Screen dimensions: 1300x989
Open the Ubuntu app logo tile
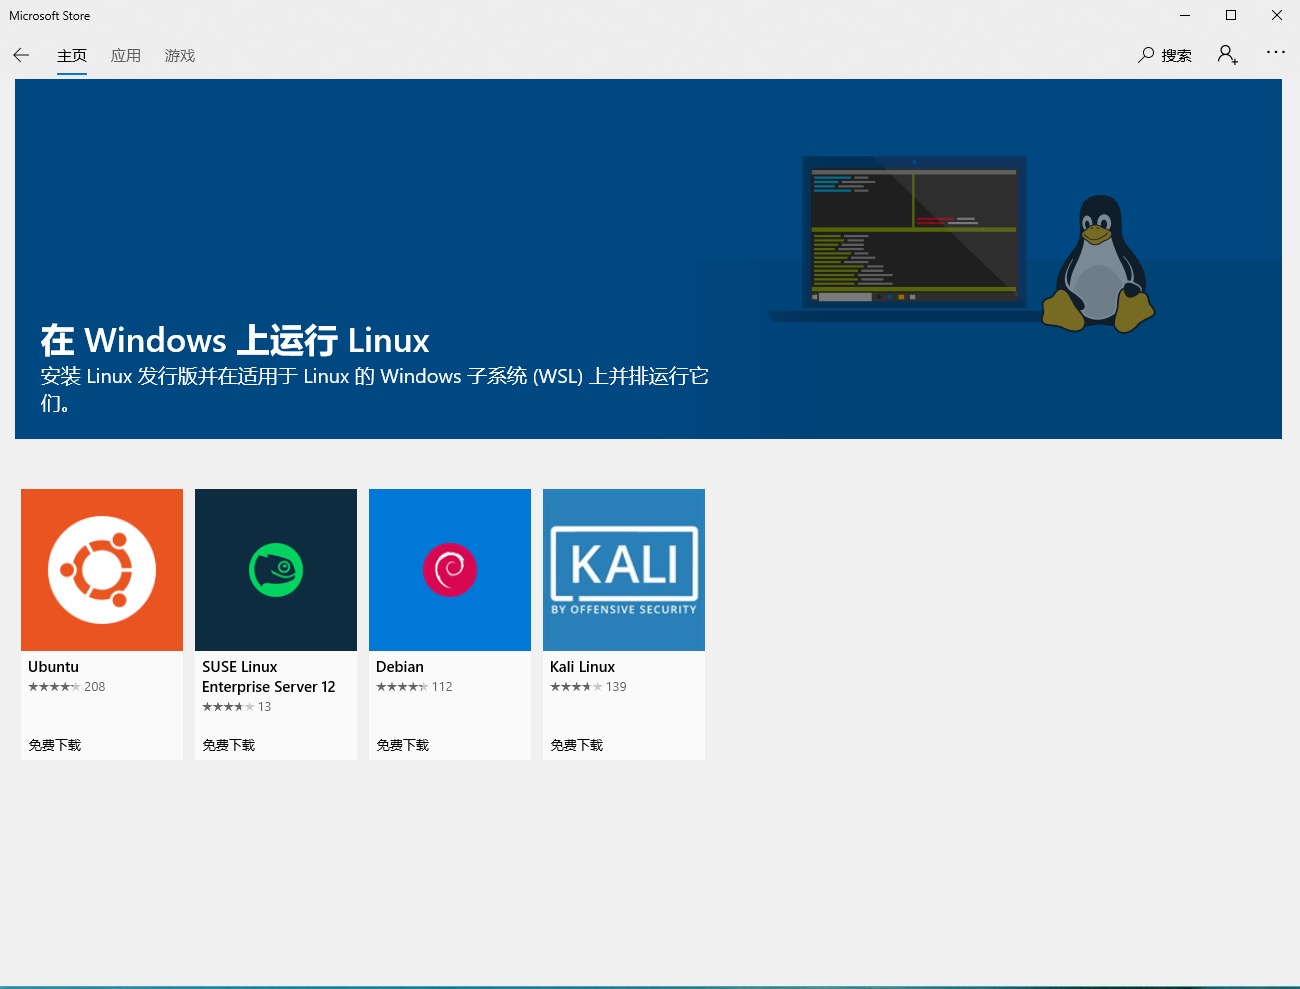click(x=102, y=570)
